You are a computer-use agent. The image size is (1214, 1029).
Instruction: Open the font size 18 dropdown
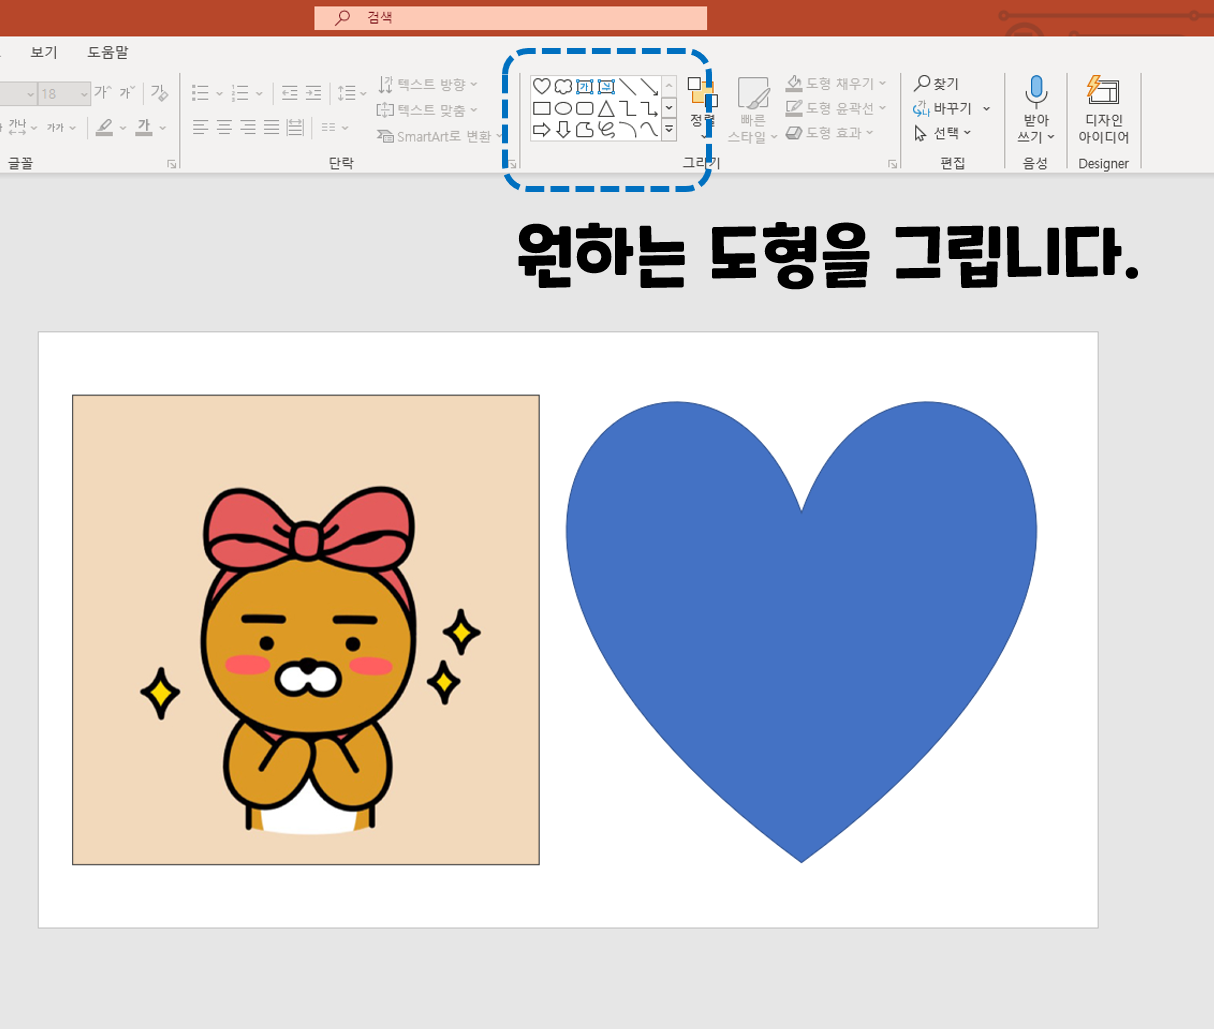(83, 94)
